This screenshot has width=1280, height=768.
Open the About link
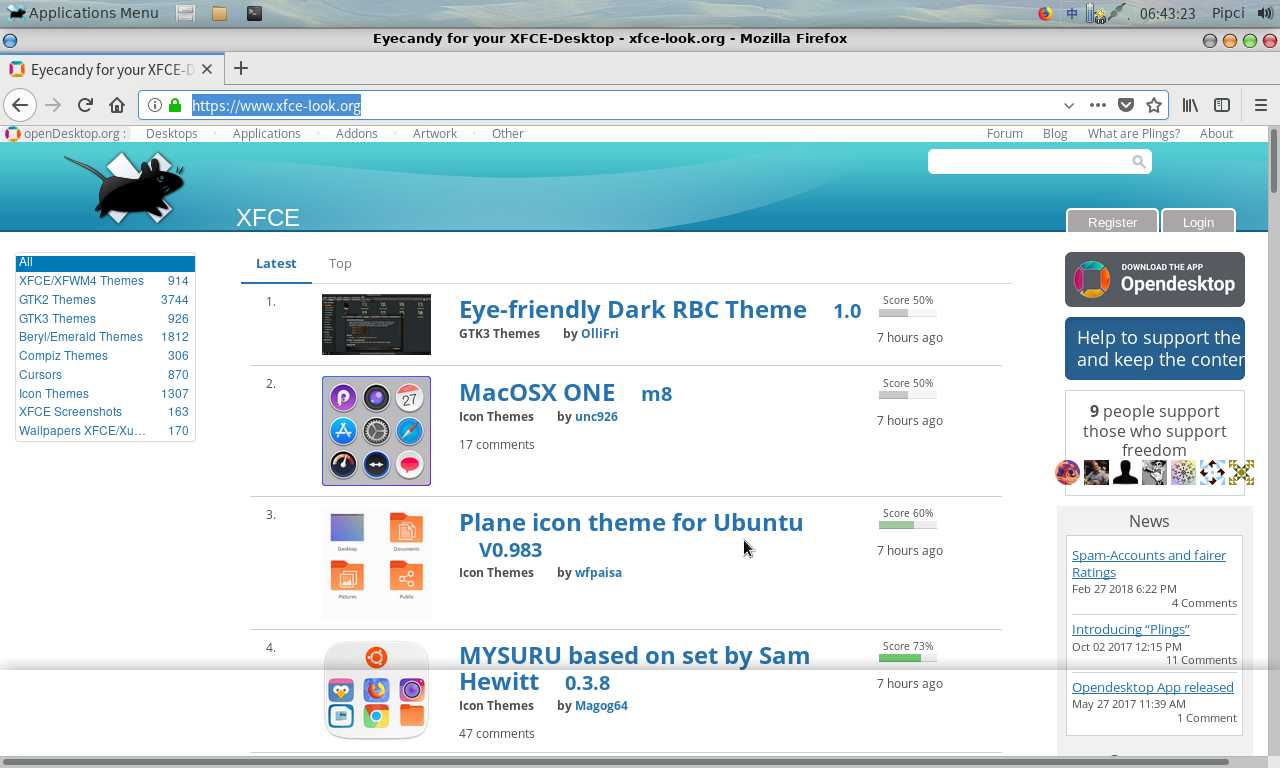(1216, 133)
